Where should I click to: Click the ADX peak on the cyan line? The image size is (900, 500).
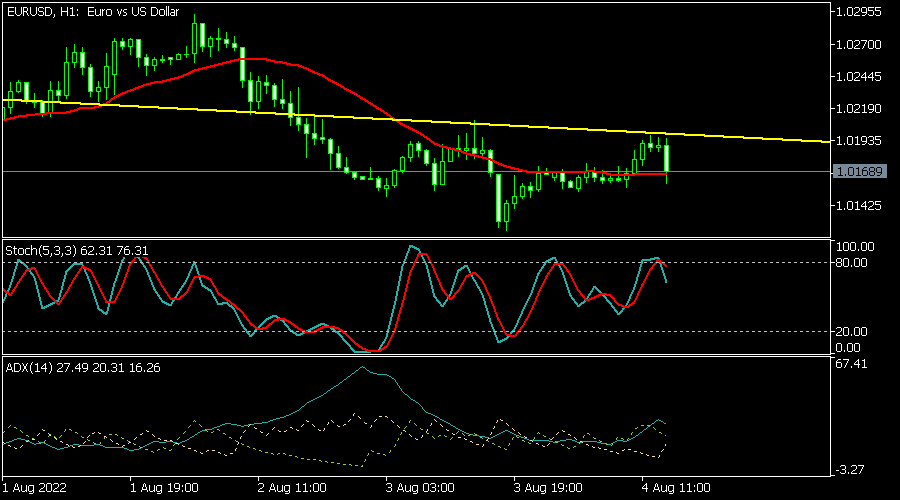(363, 367)
